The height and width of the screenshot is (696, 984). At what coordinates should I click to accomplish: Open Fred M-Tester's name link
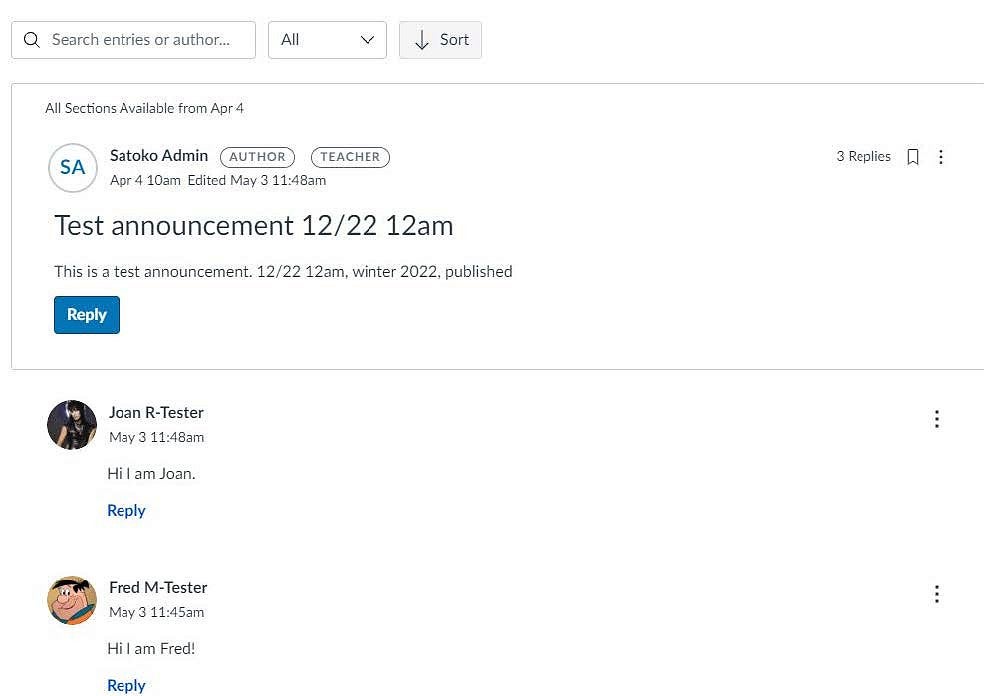click(158, 587)
